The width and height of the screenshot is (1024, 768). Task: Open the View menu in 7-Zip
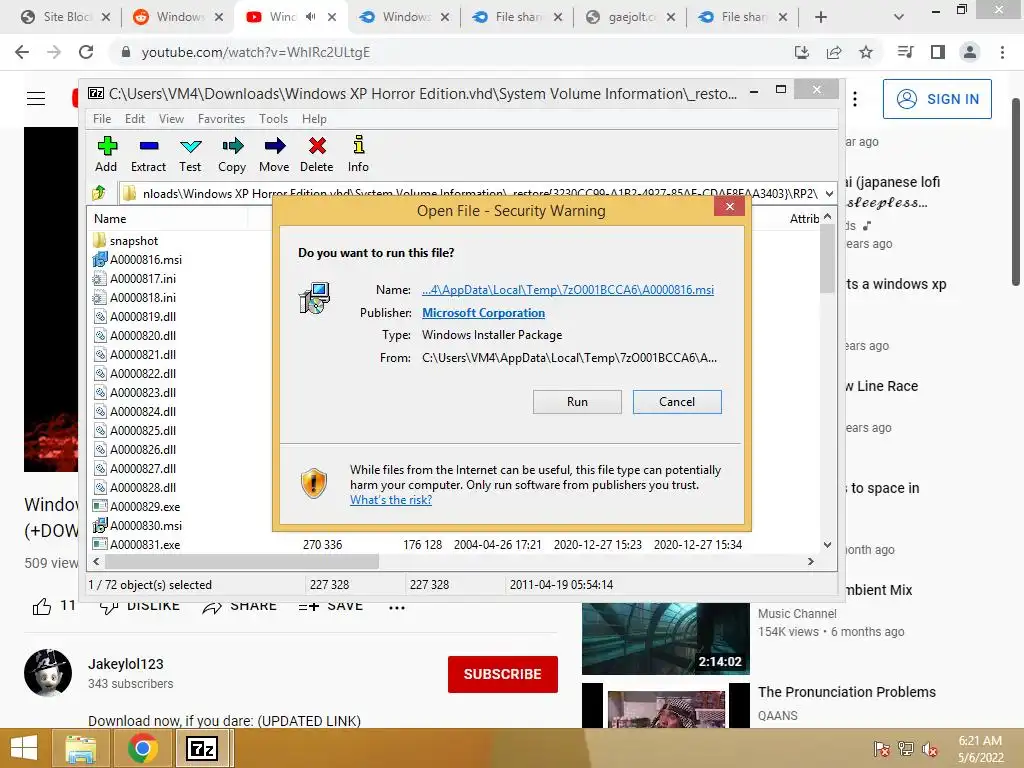tap(171, 119)
